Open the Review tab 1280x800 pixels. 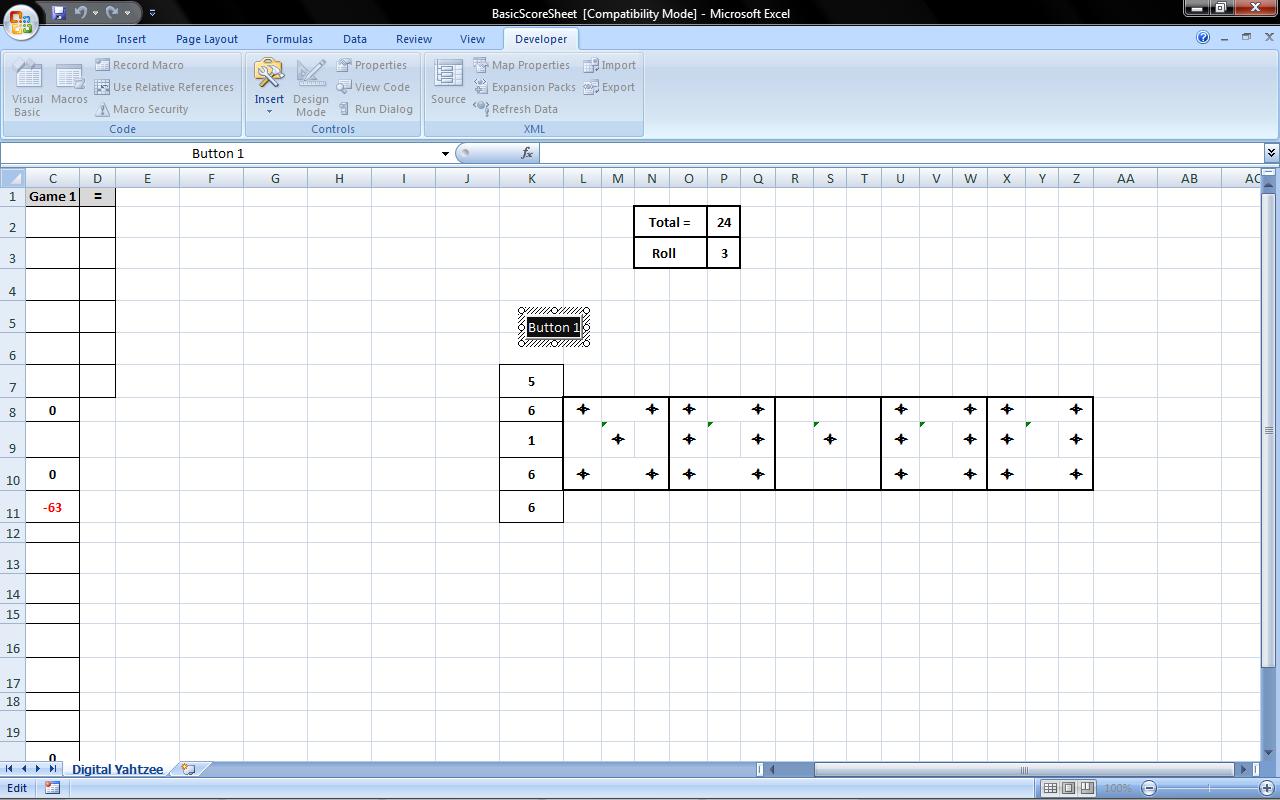click(414, 39)
